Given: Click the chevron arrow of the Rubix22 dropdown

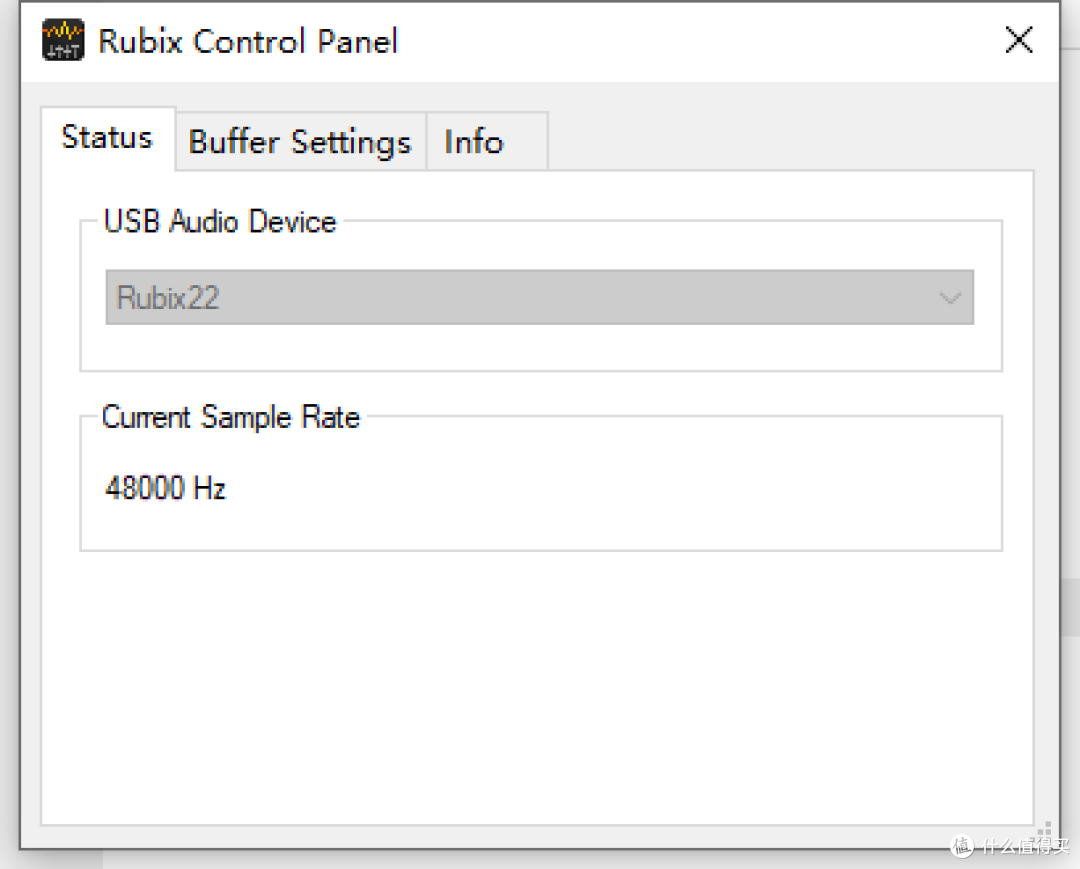Looking at the screenshot, I should [x=950, y=298].
